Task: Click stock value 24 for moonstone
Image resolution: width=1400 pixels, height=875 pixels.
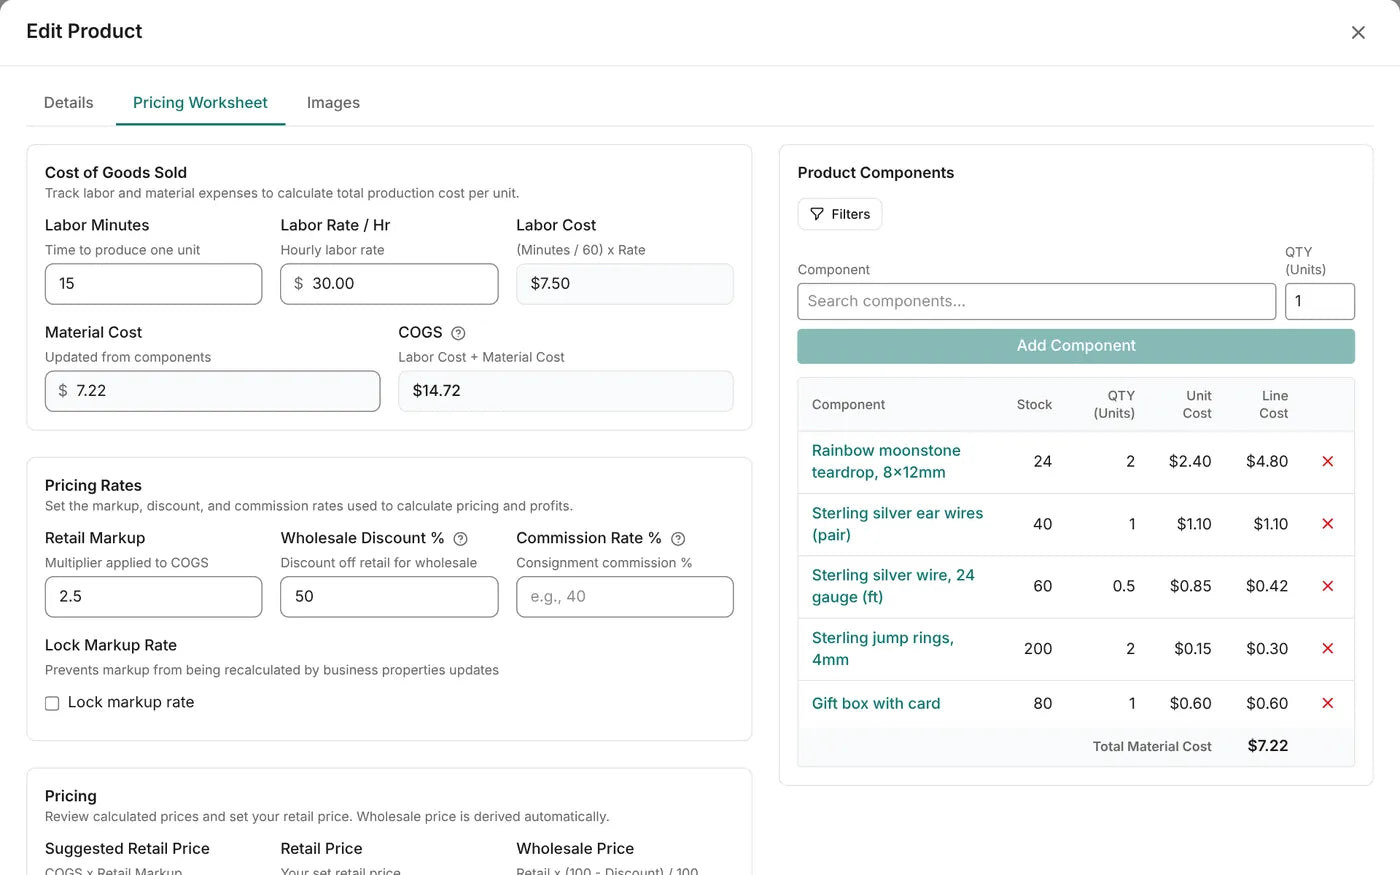Action: 1042,461
